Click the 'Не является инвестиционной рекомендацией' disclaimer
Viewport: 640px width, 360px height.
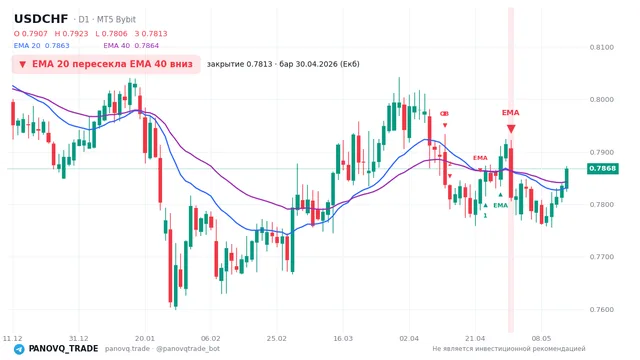[509, 349]
